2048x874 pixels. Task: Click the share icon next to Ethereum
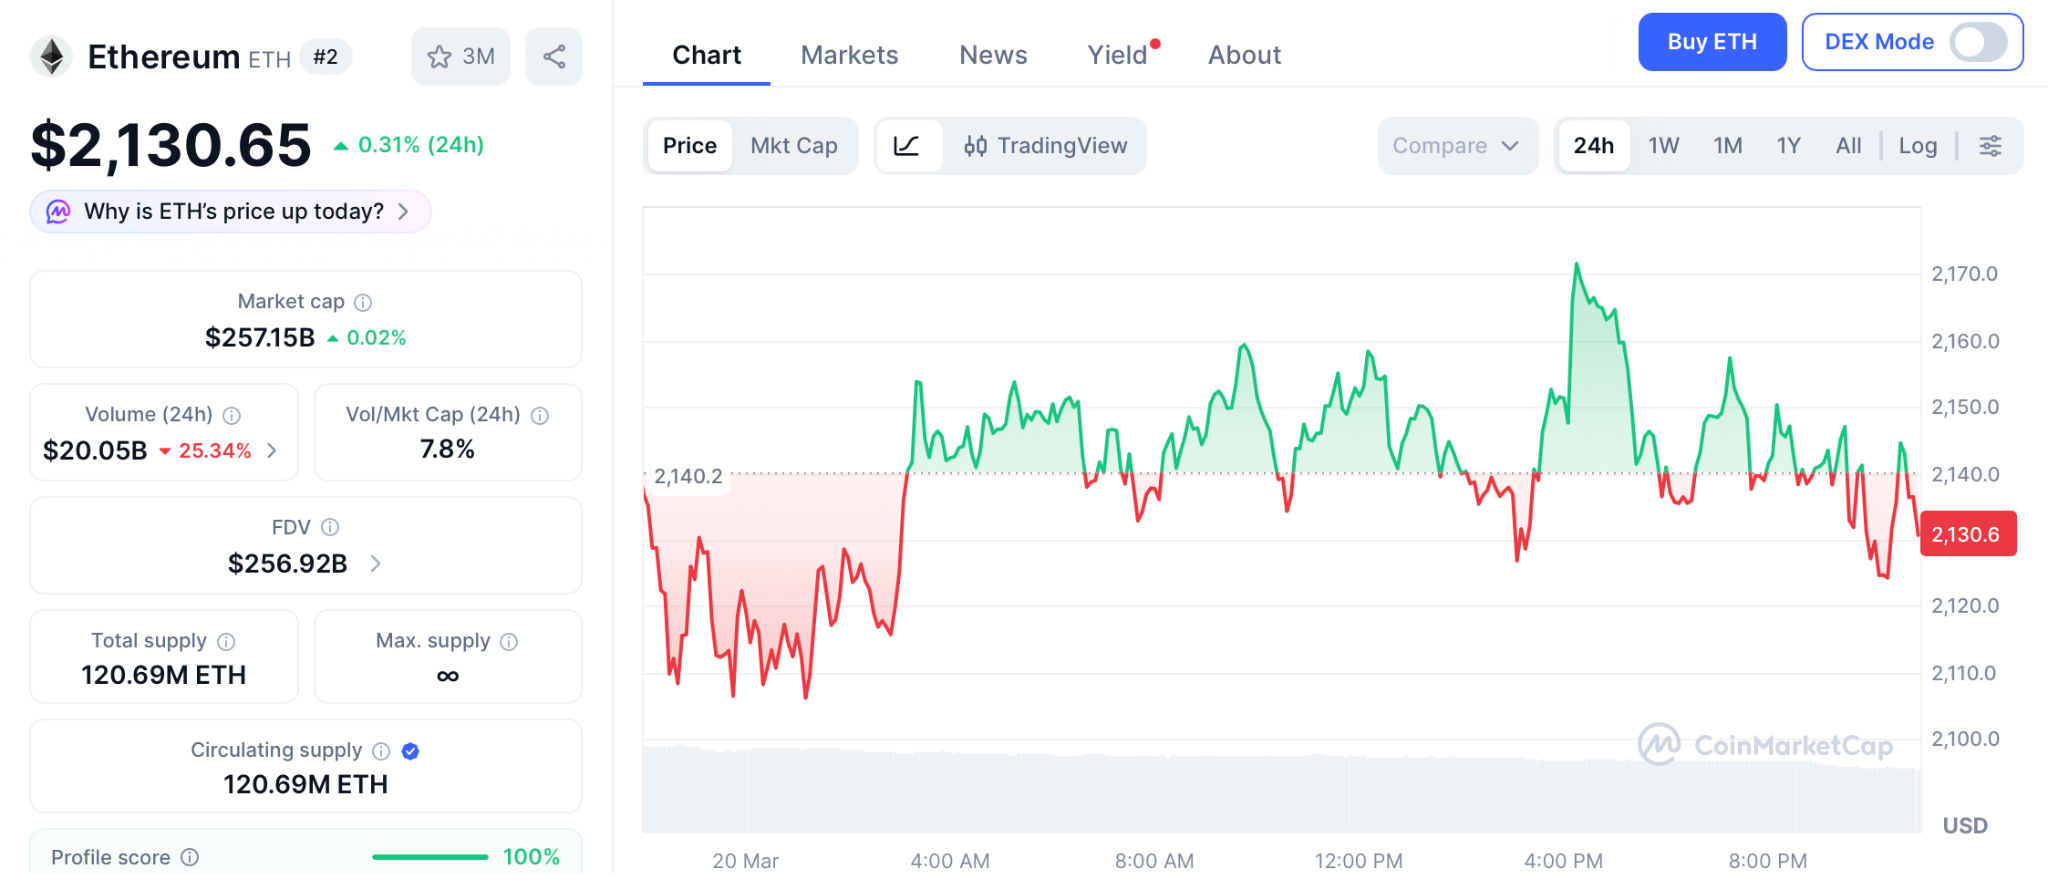pyautogui.click(x=554, y=57)
